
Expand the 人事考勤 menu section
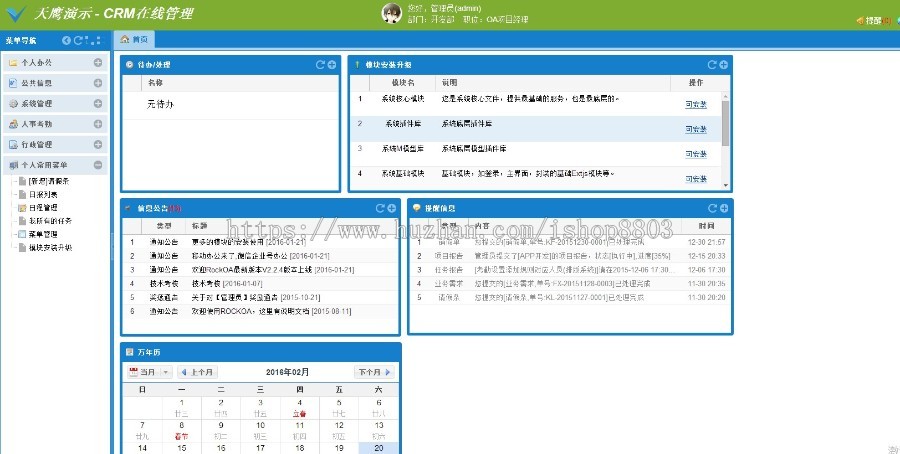pyautogui.click(x=98, y=124)
